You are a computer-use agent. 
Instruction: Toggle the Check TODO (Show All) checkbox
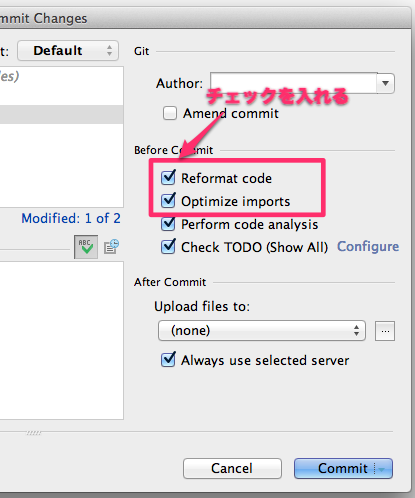coord(168,247)
